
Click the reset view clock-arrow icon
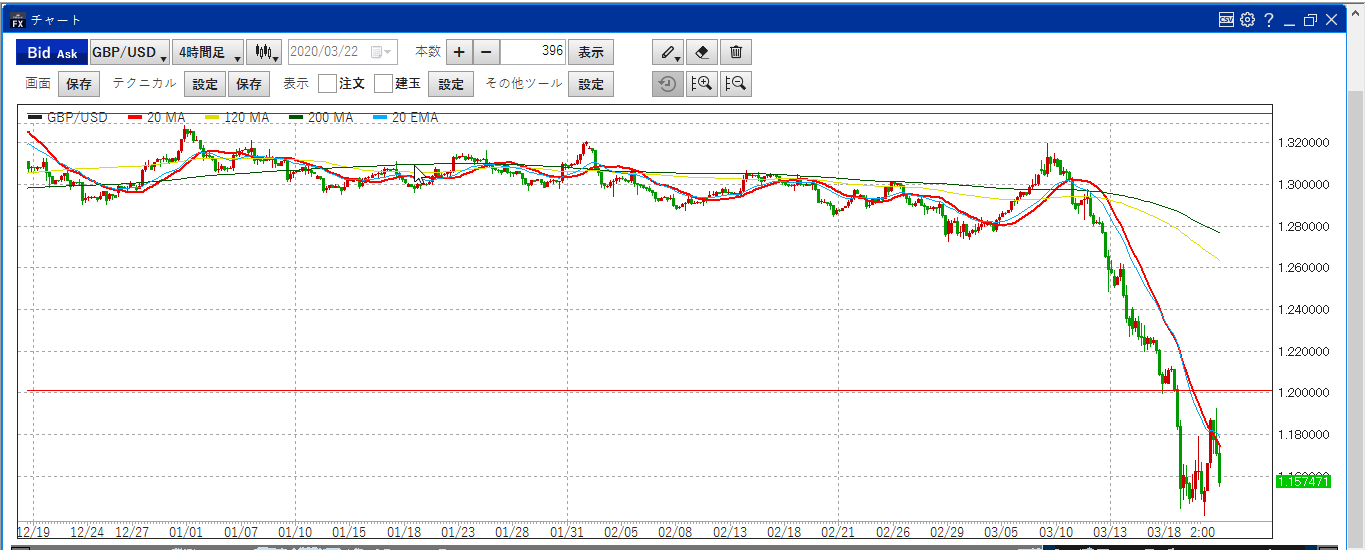click(669, 84)
